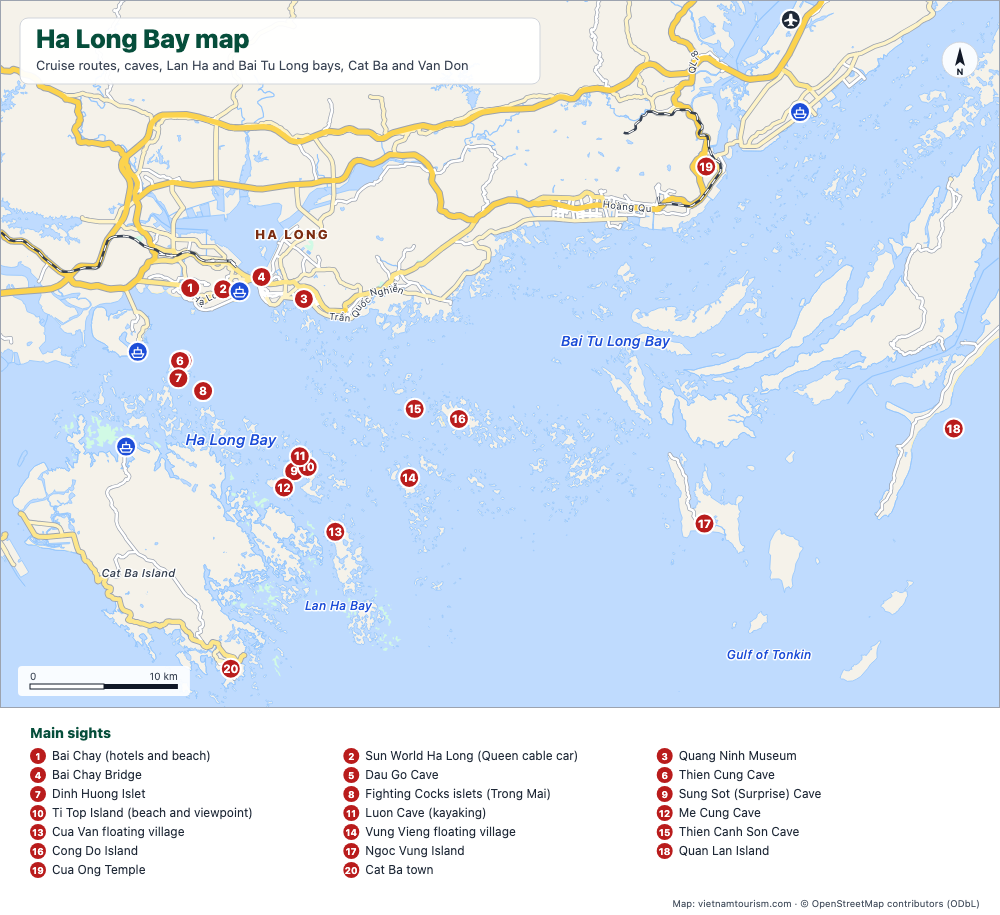Screen dimensions: 1000x915
Task: Click legend text 'Dinh Huong Islet'
Action: coord(98,794)
